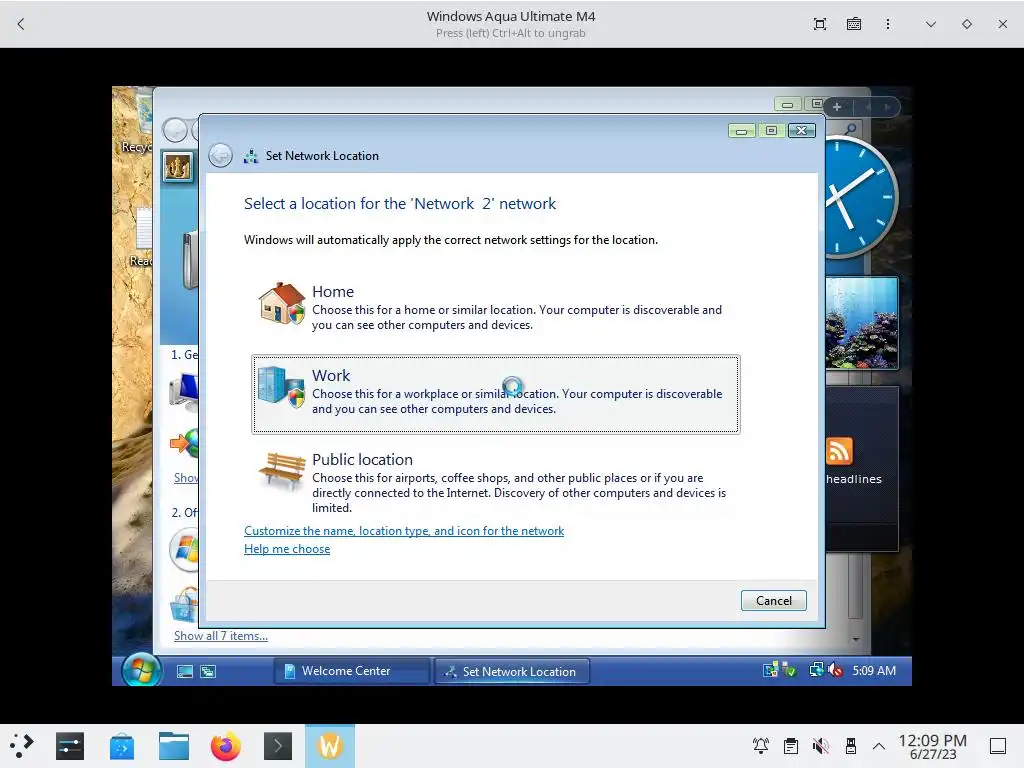Open the Dolphin file manager
The width and height of the screenshot is (1024, 768).
[x=174, y=746]
